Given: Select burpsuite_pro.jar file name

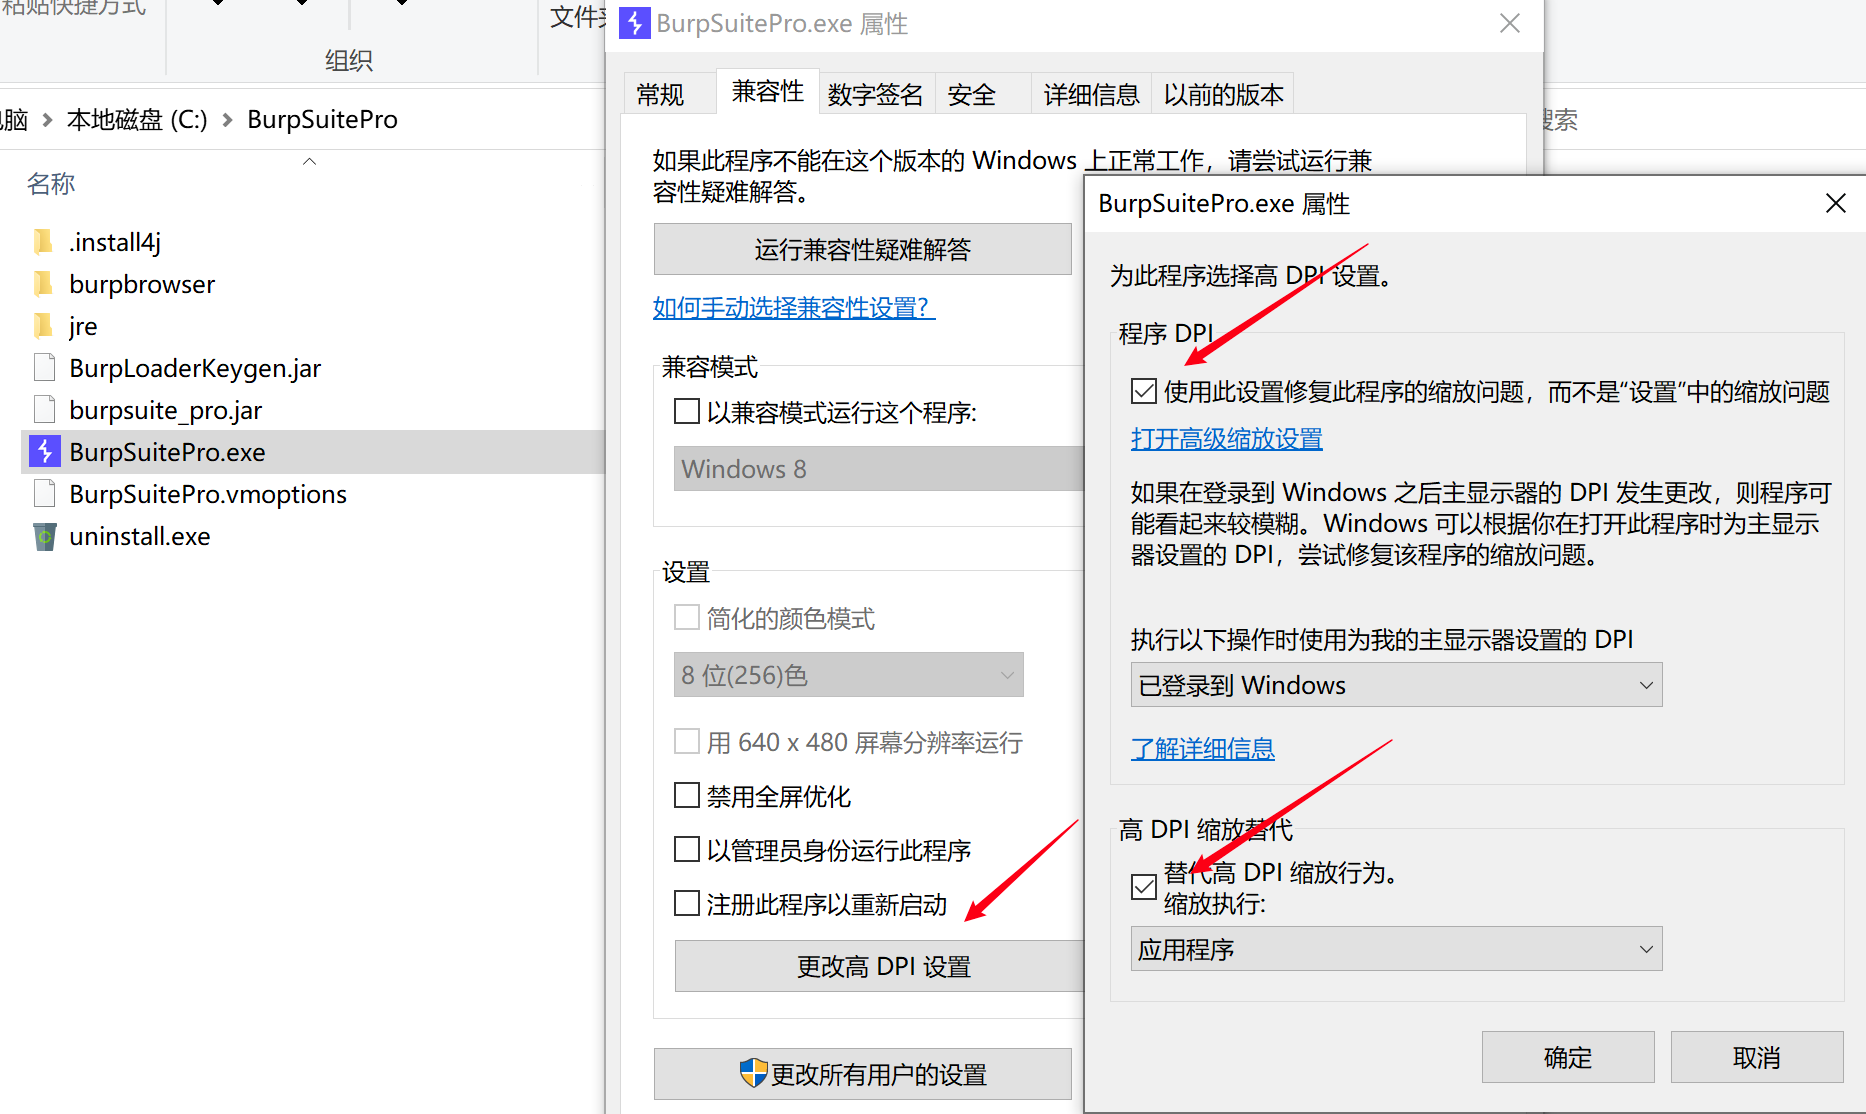Looking at the screenshot, I should coord(166,410).
